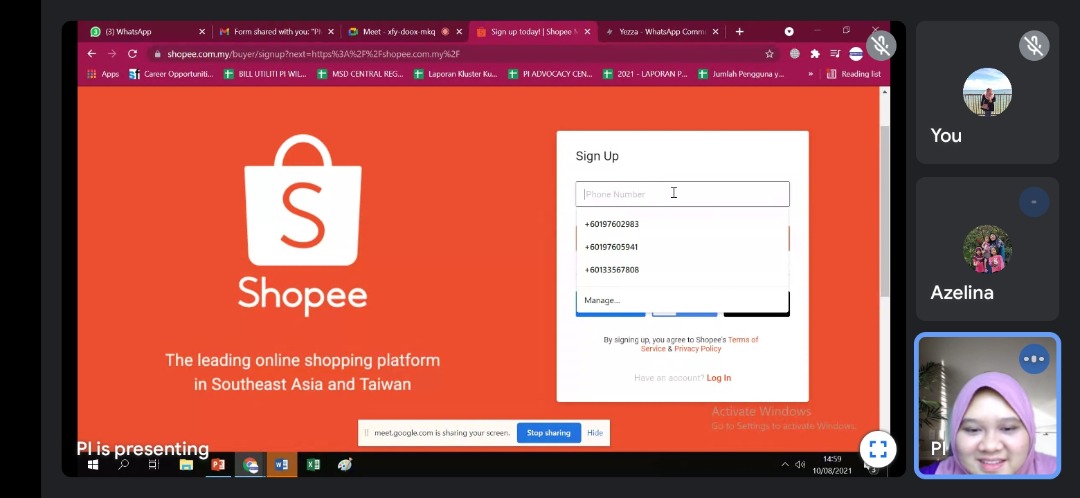Open the taskbar clock showing 14:59

pyautogui.click(x=832, y=465)
